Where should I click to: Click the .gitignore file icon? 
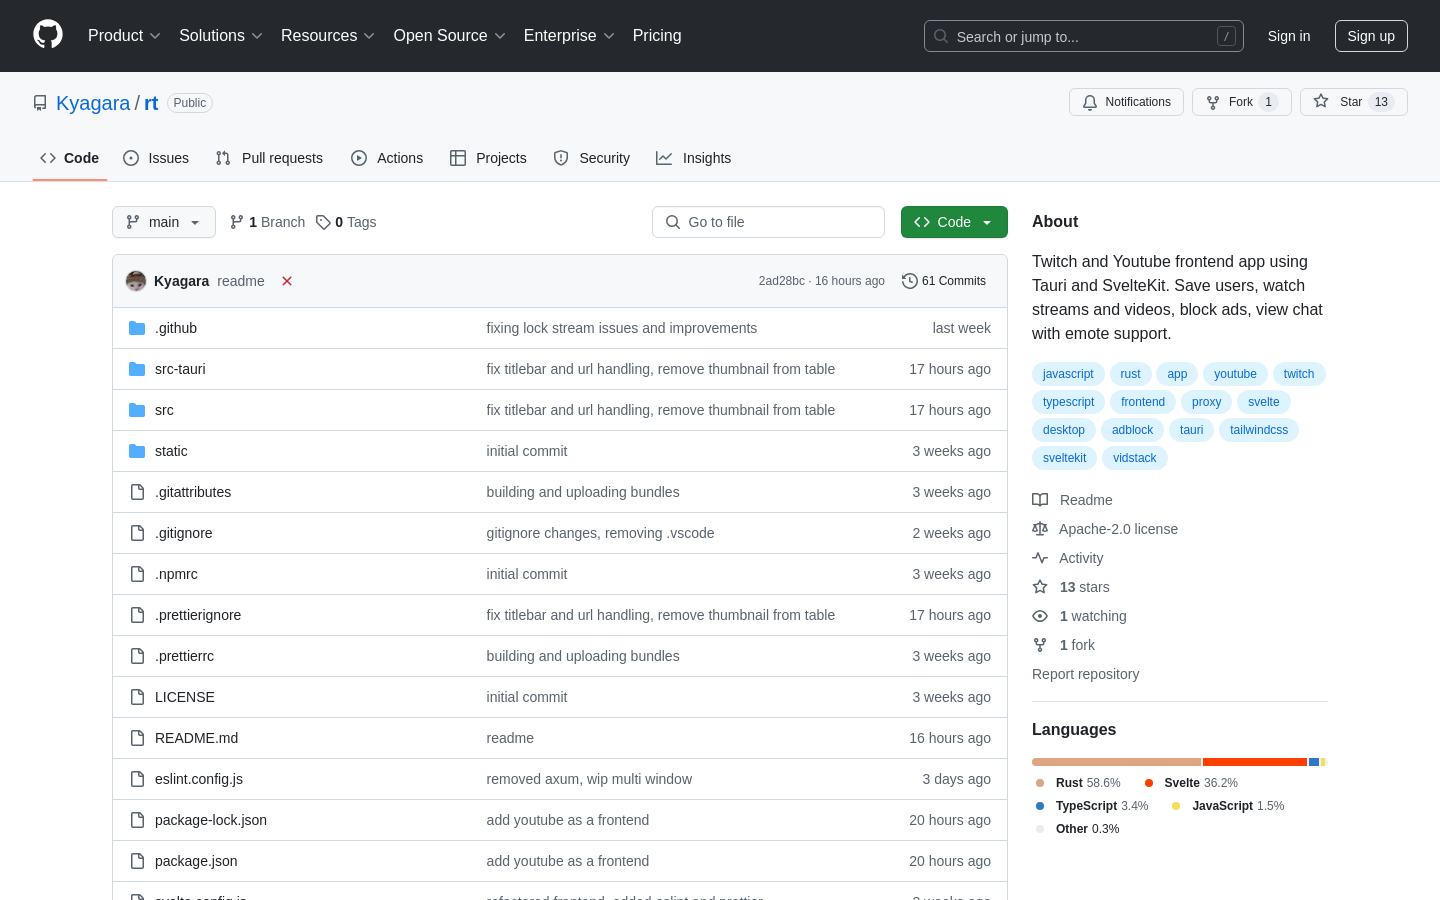pyautogui.click(x=137, y=533)
